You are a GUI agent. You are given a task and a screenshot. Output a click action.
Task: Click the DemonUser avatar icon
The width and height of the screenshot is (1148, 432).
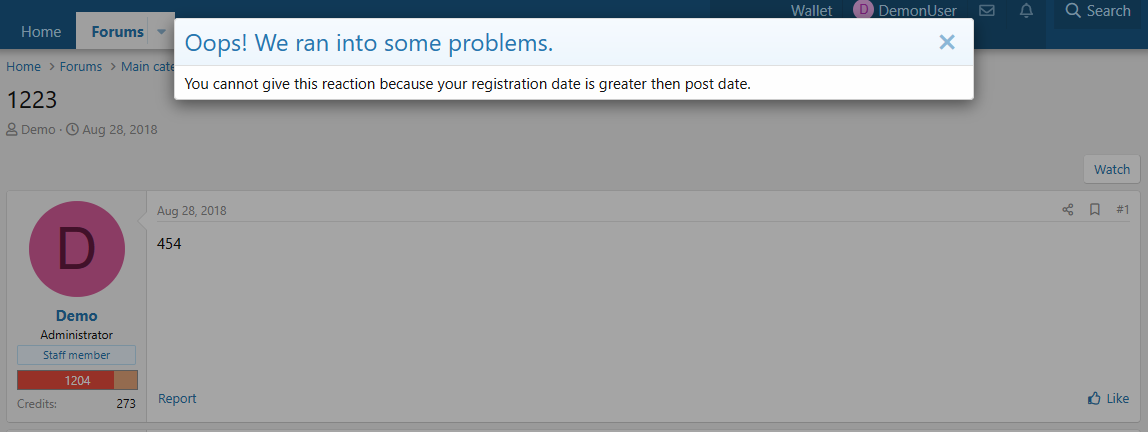pos(863,11)
